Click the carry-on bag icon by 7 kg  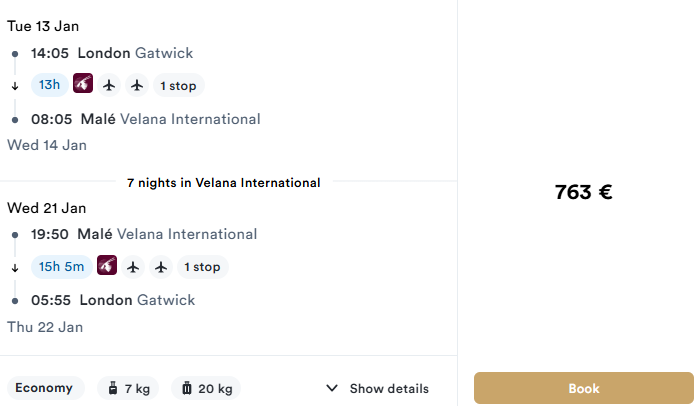(113, 388)
